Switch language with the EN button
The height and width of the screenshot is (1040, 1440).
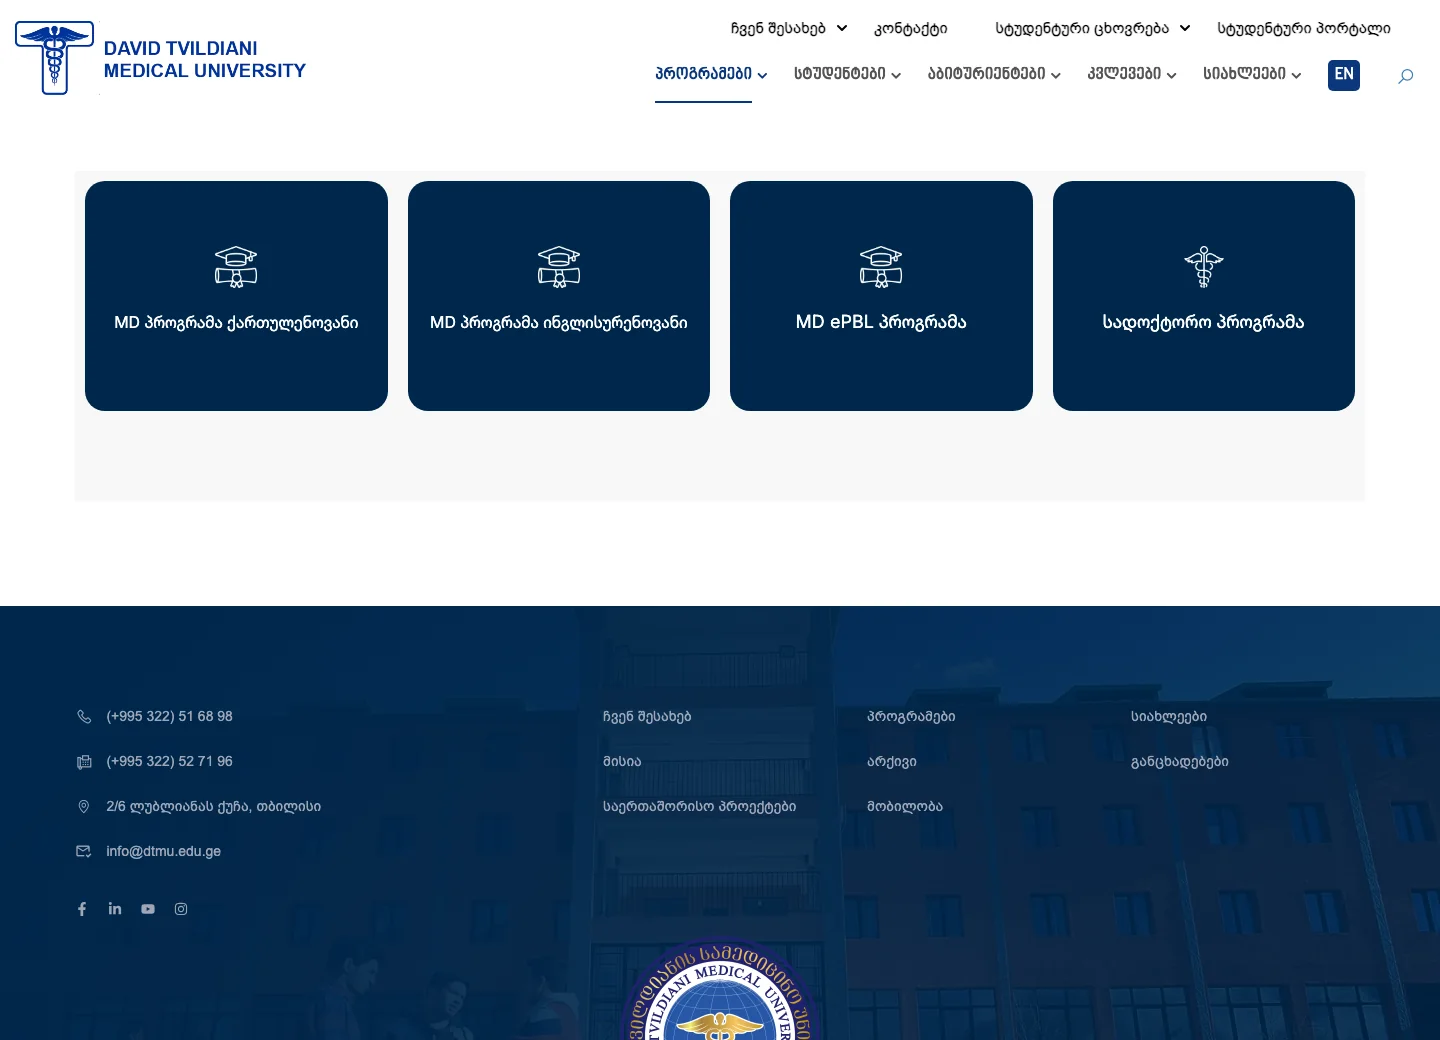pyautogui.click(x=1344, y=75)
